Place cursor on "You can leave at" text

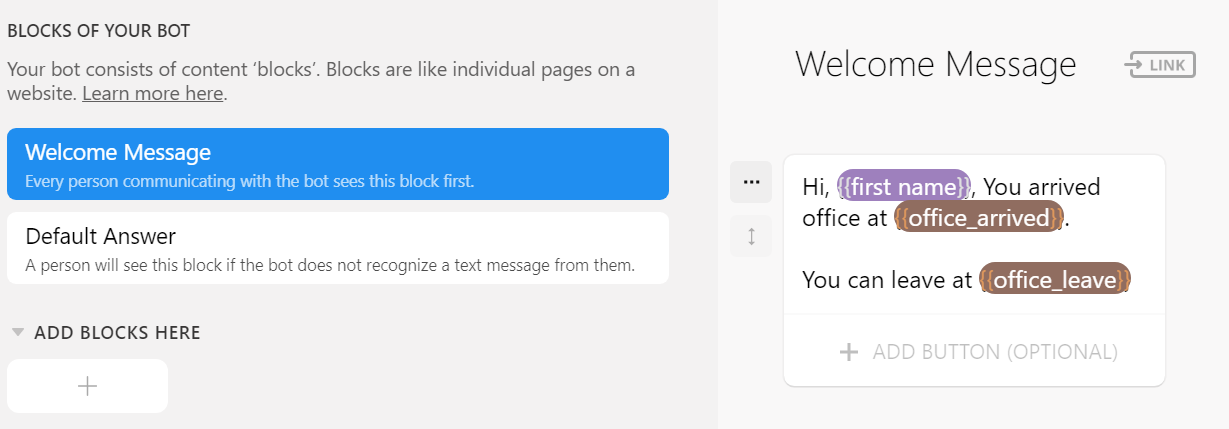click(x=886, y=279)
